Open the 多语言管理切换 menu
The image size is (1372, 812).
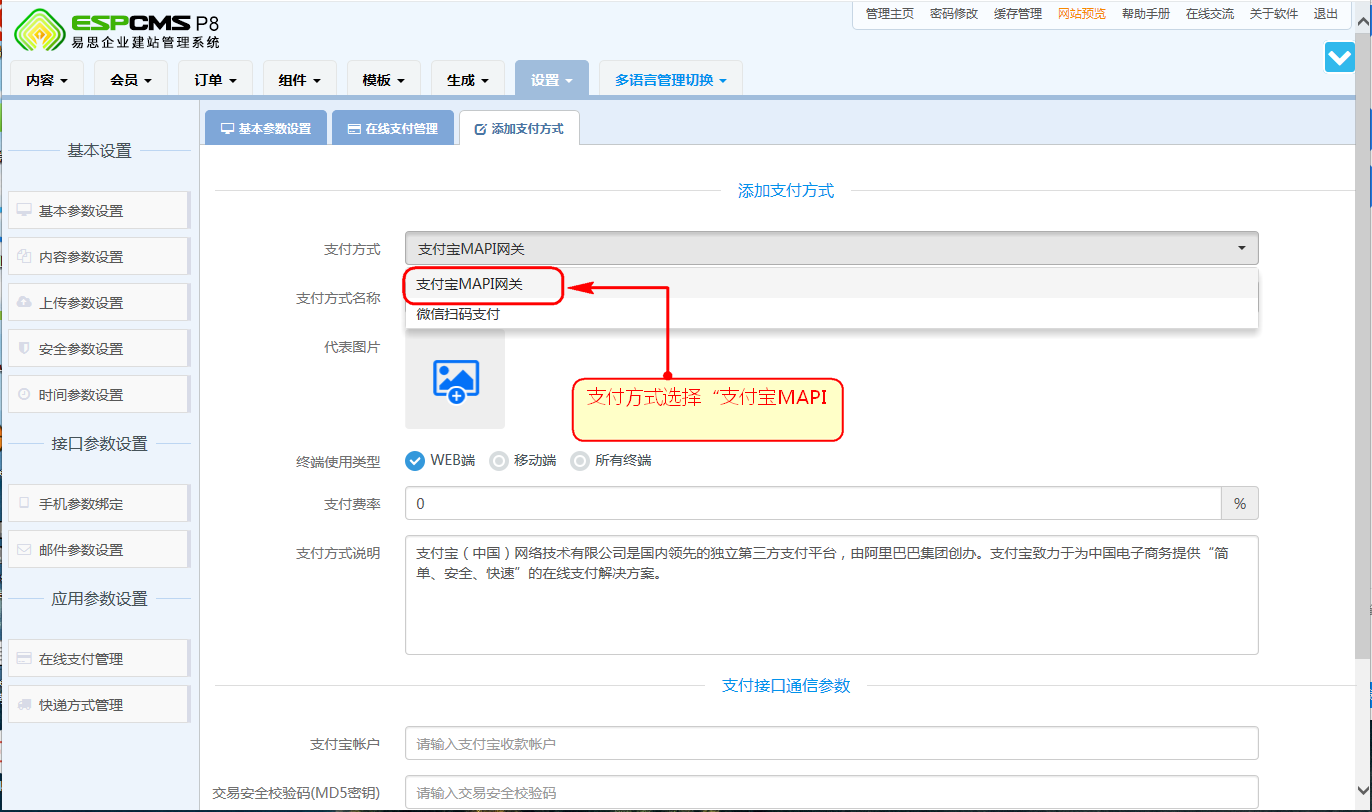click(x=671, y=79)
